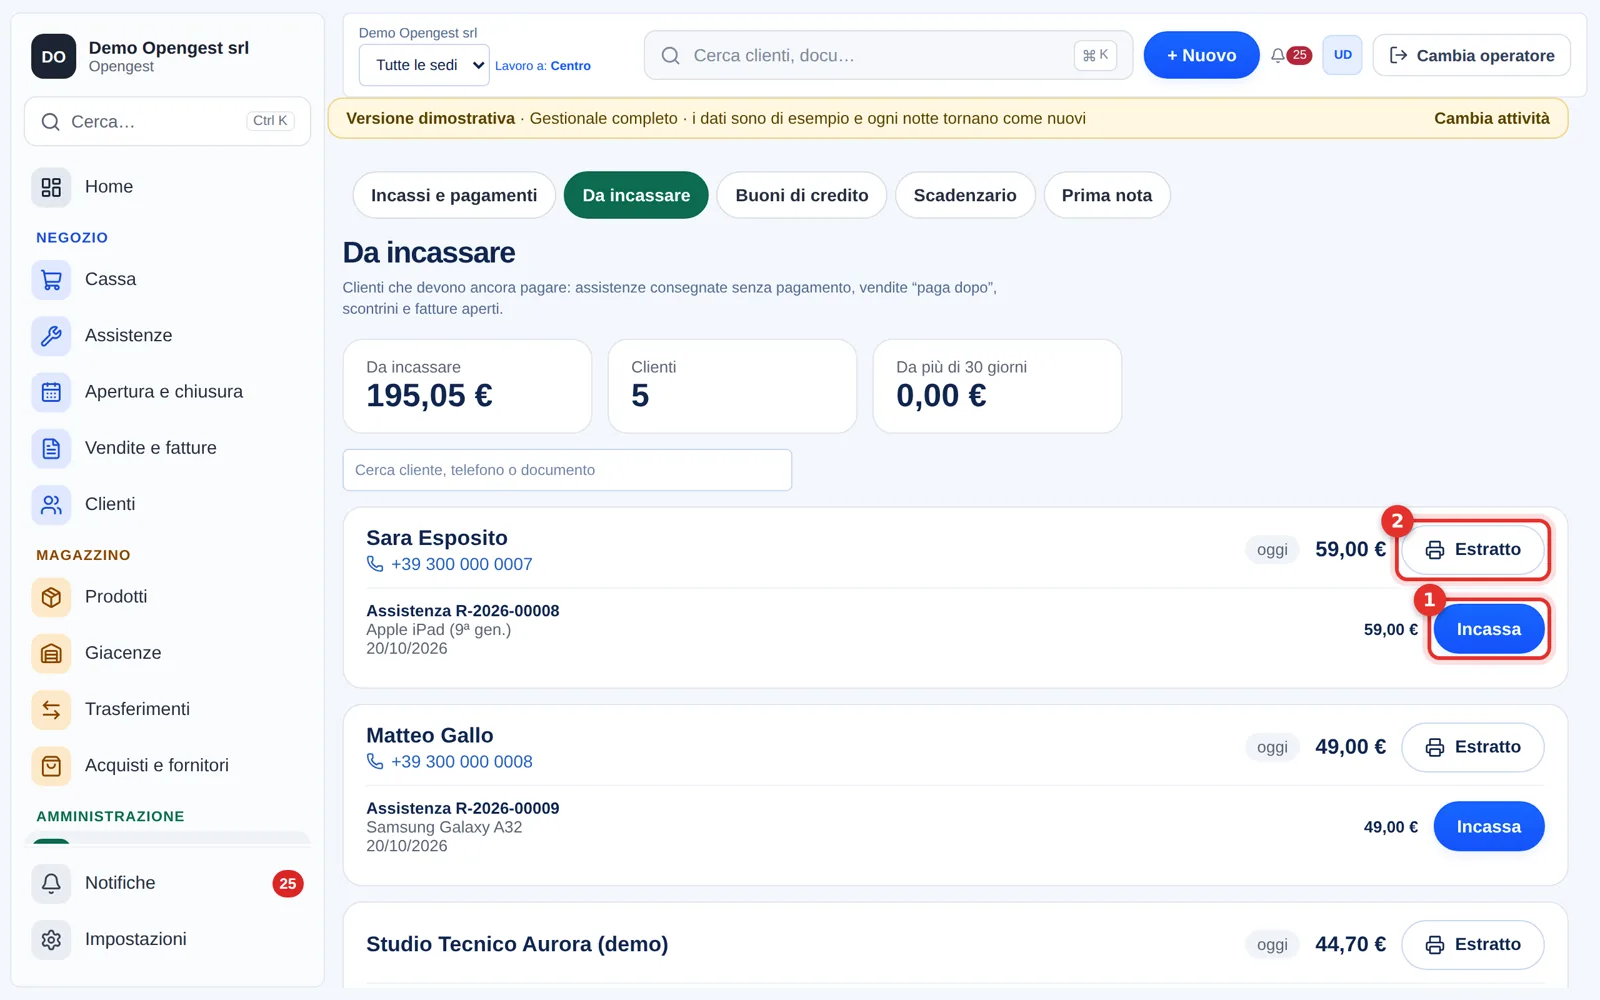Screen dimensions: 1600x1000
Task: Click Incassa for Assistenza R-2026-00009
Action: click(1489, 827)
